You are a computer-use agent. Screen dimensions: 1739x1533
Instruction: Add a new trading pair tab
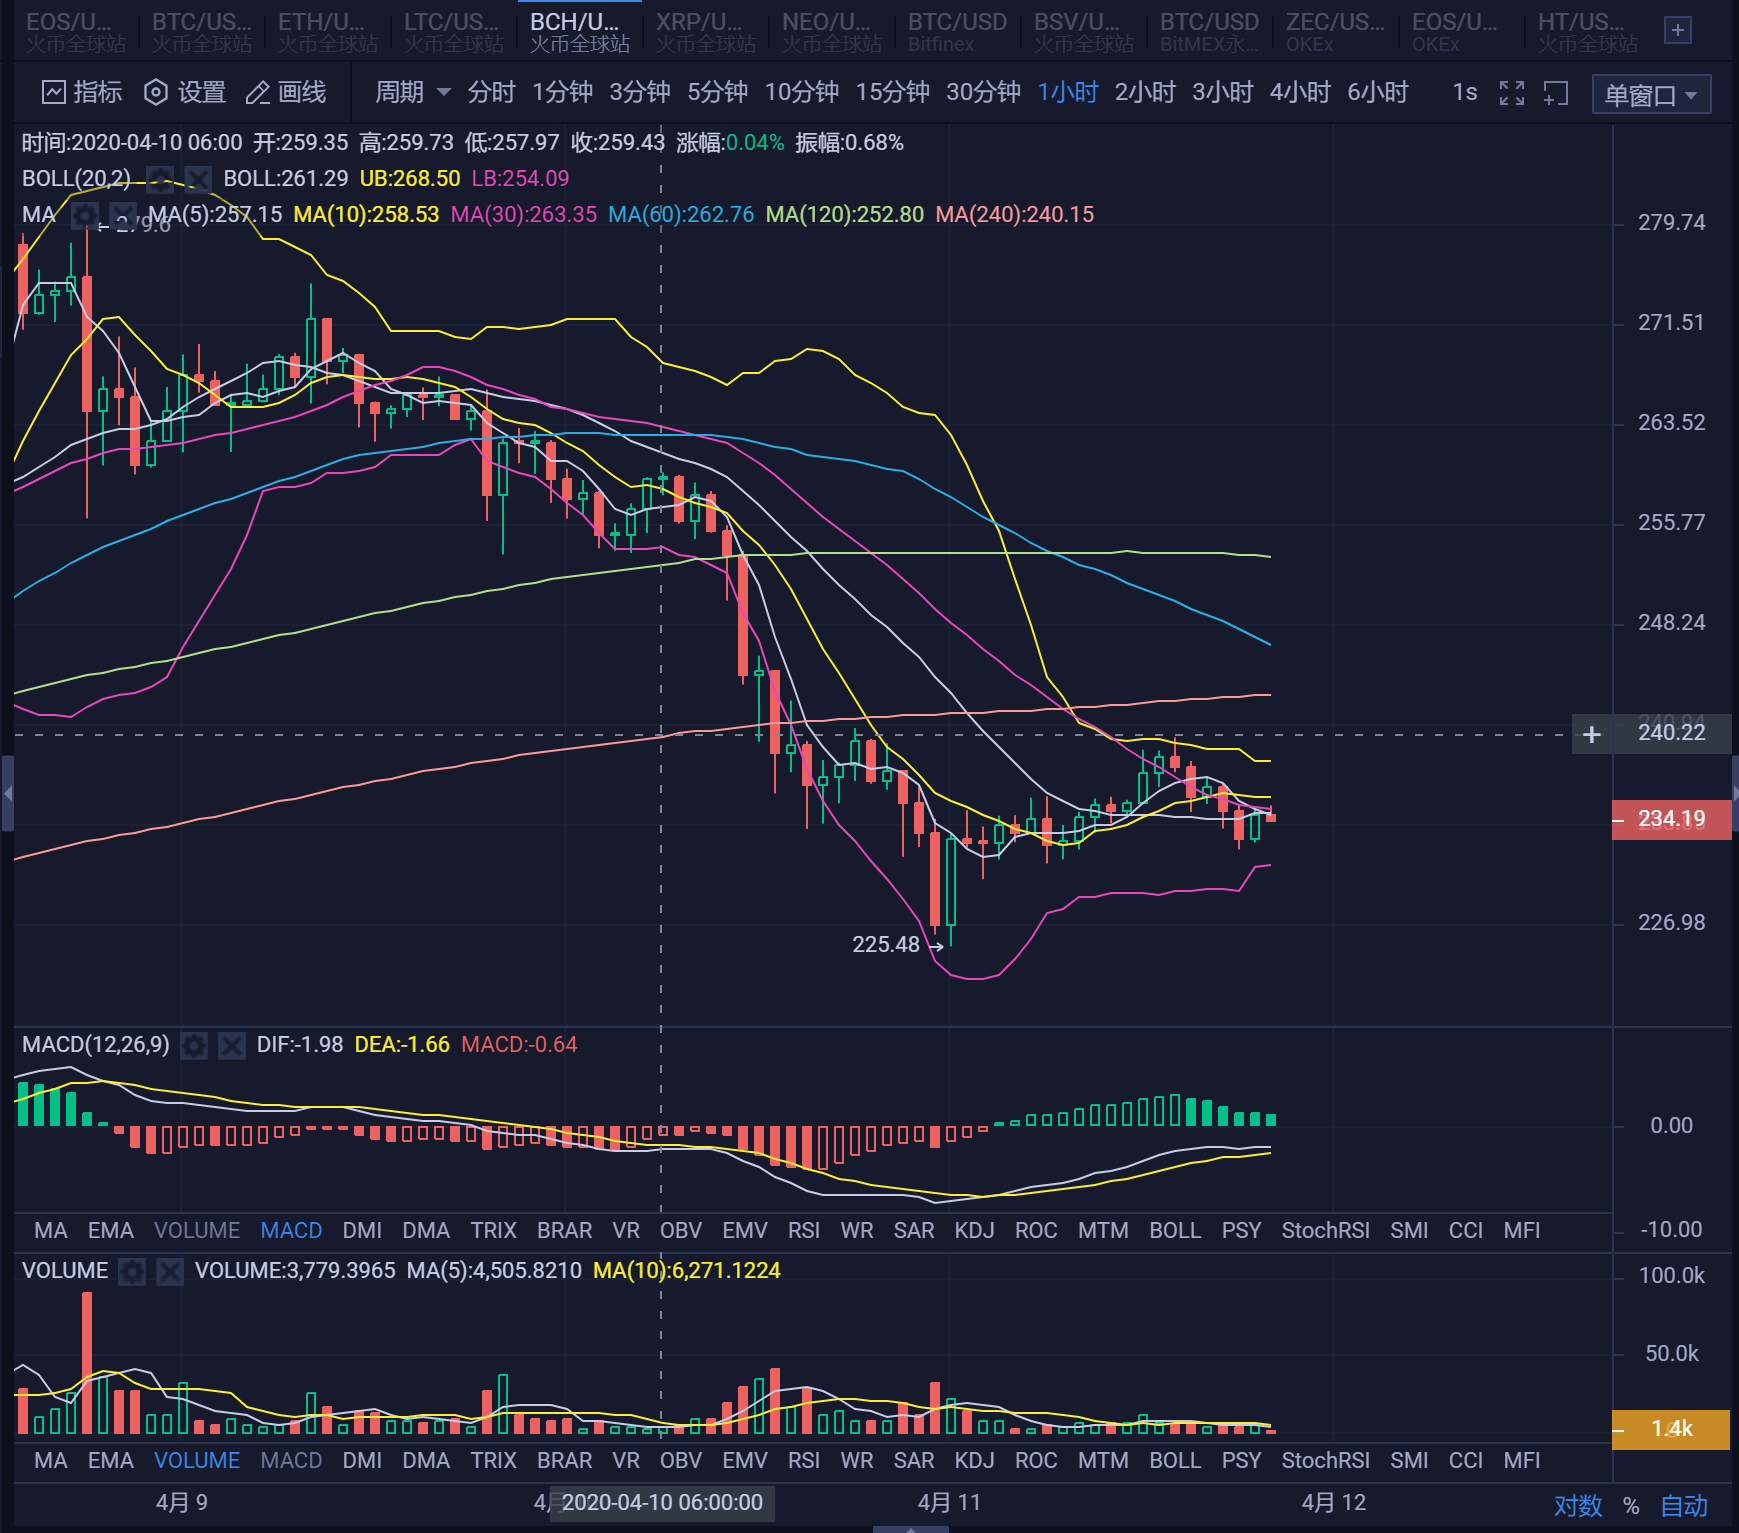pos(1677,31)
